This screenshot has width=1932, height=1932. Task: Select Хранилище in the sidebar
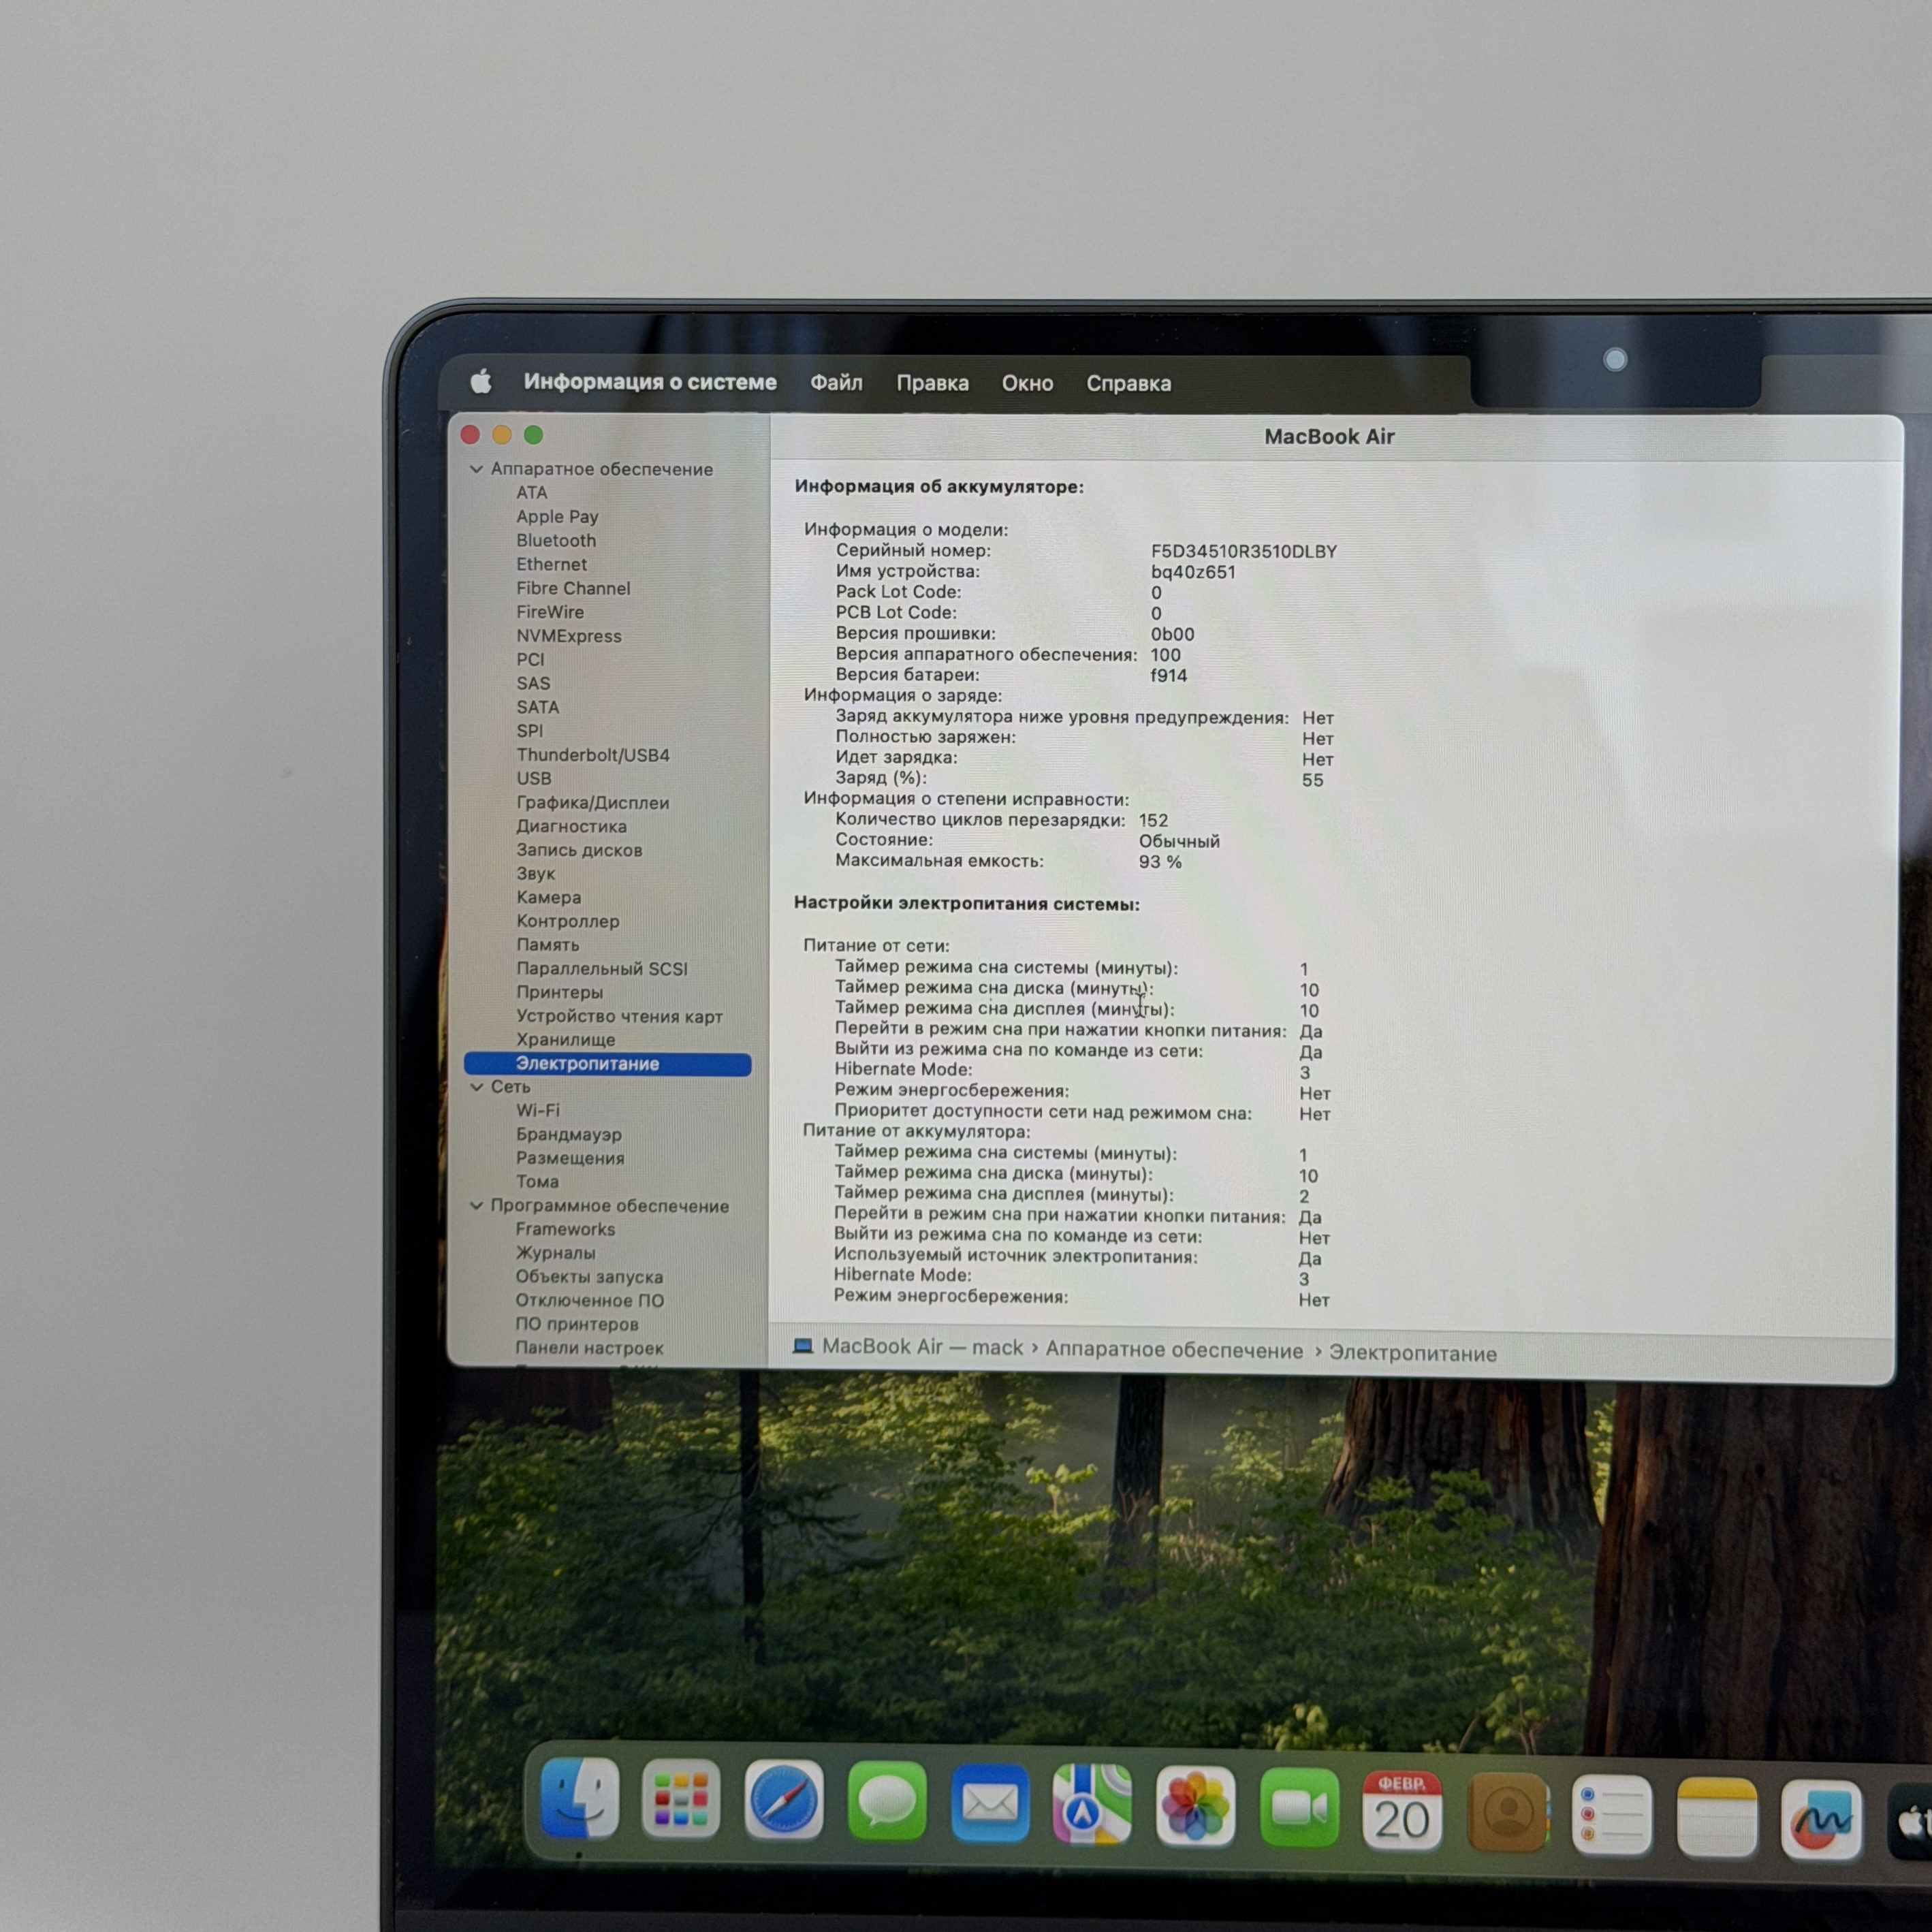[566, 1040]
